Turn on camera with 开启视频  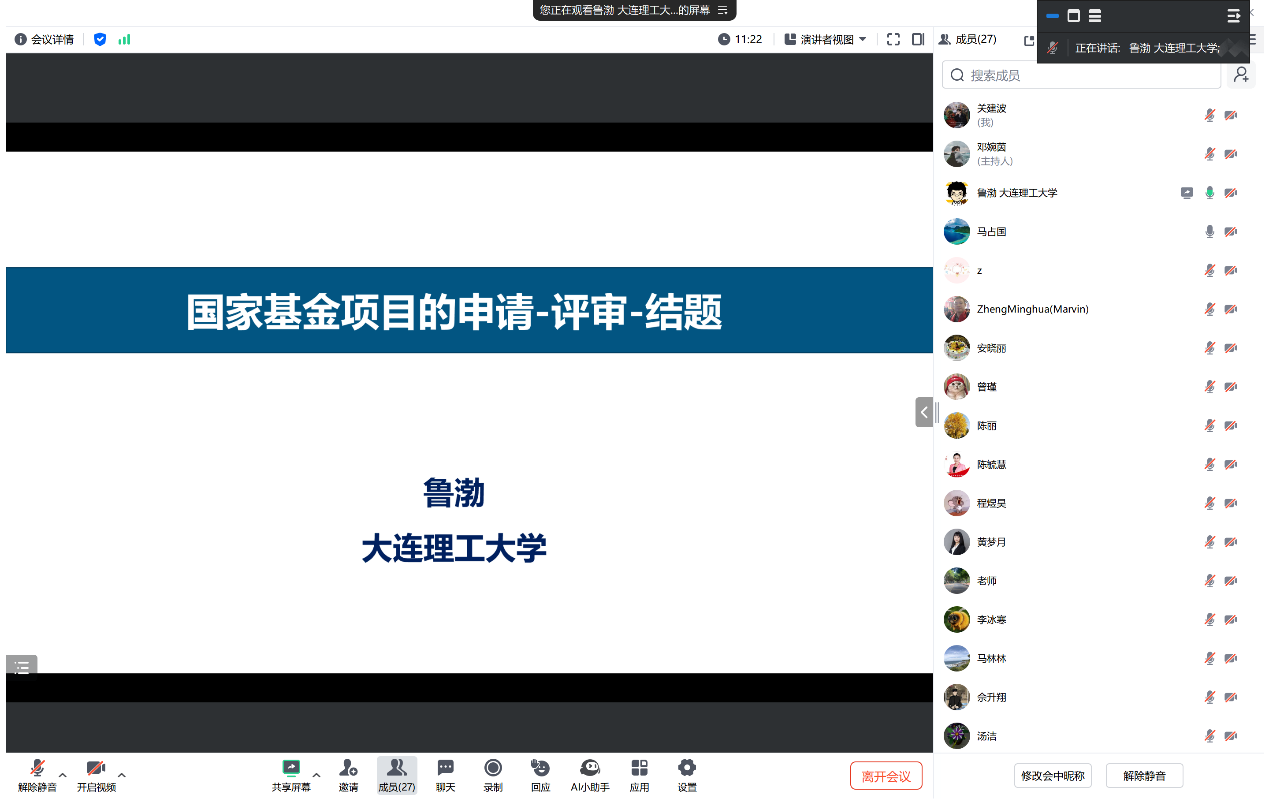(96, 774)
